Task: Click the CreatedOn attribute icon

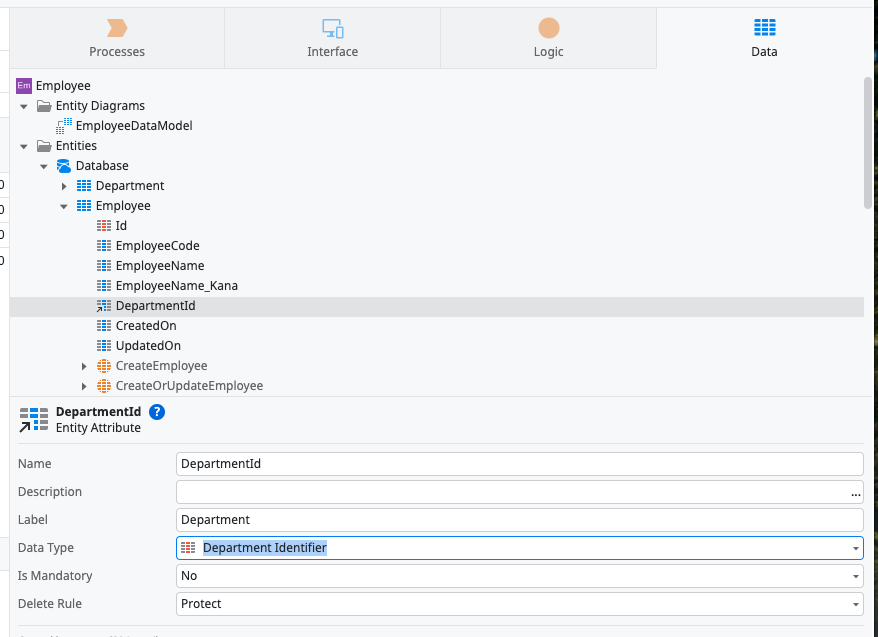Action: [104, 326]
